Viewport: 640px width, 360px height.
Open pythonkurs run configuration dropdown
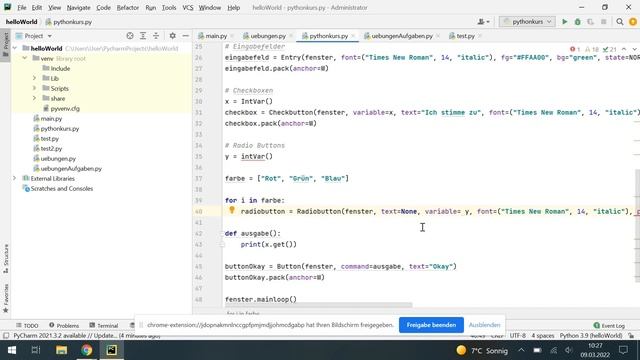coord(527,22)
